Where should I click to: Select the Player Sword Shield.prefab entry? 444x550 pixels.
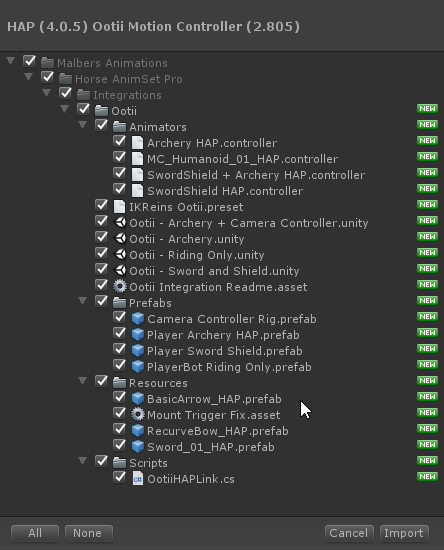coord(224,351)
